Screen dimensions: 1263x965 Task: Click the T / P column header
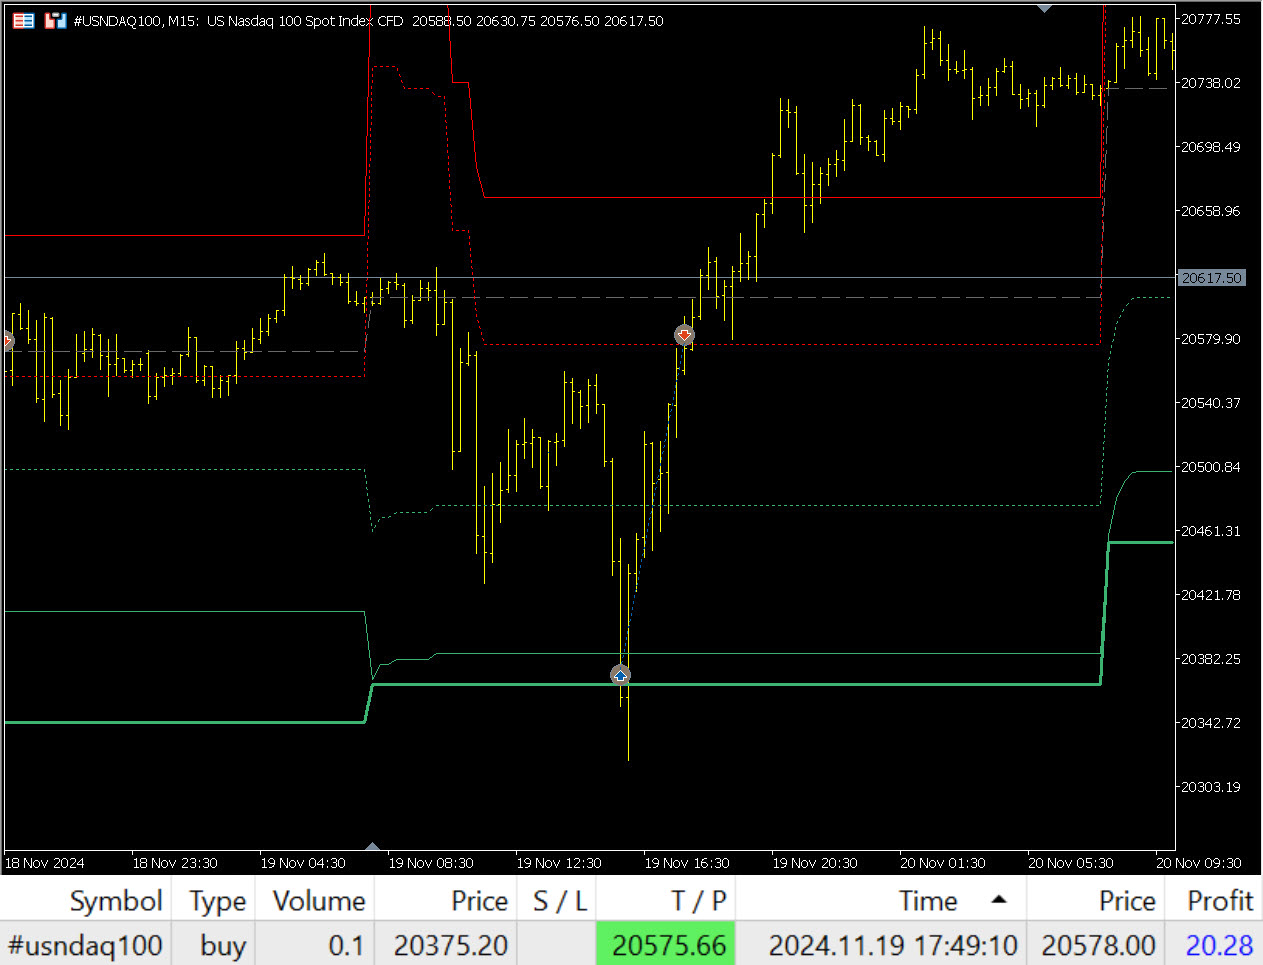698,901
